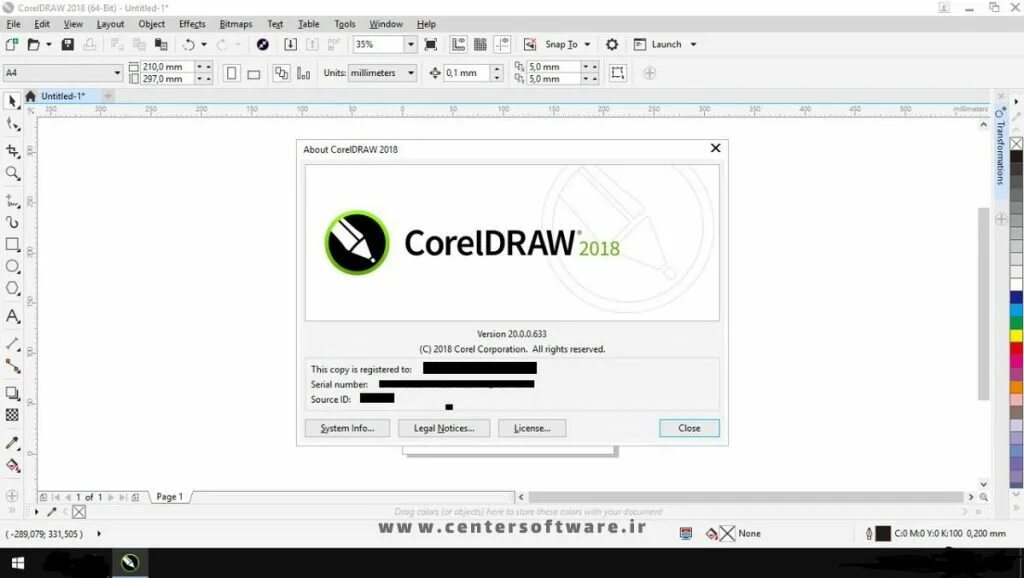Click the Legal Notices... button
Screen dimensions: 1024x578
(x=444, y=428)
